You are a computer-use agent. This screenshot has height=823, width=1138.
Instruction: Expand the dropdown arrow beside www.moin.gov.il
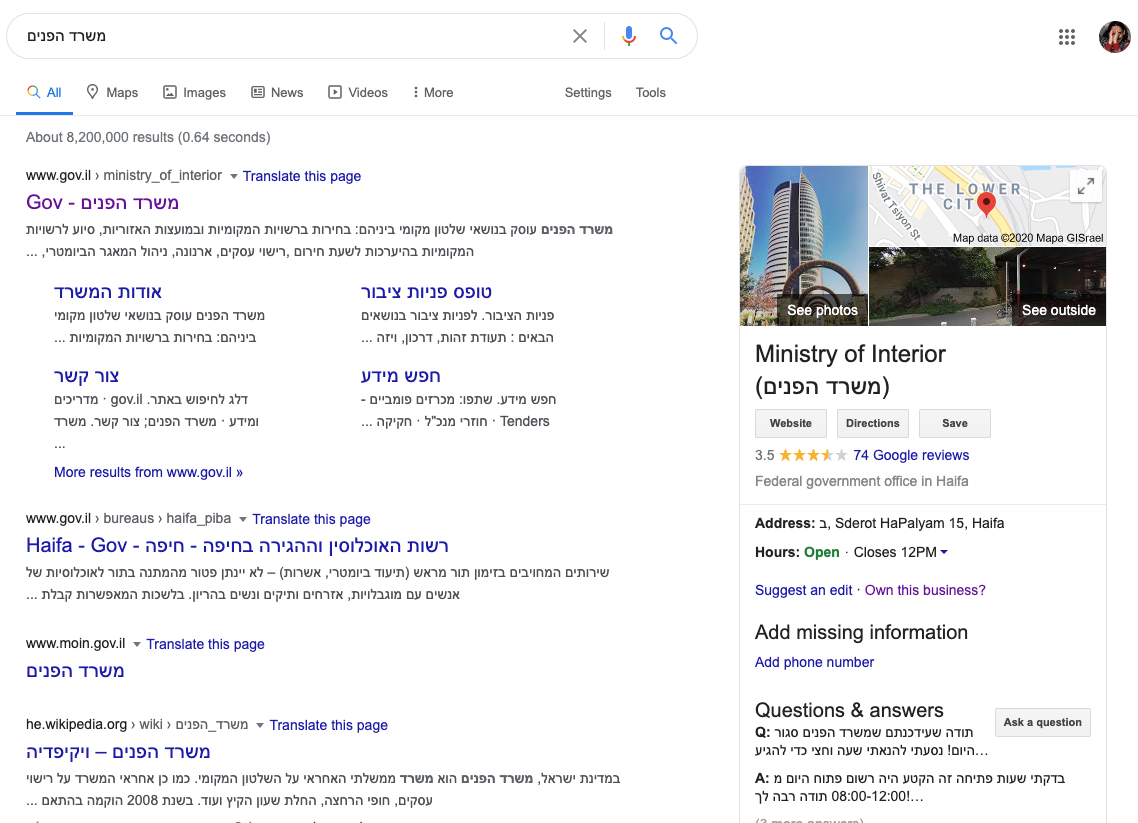tap(137, 644)
